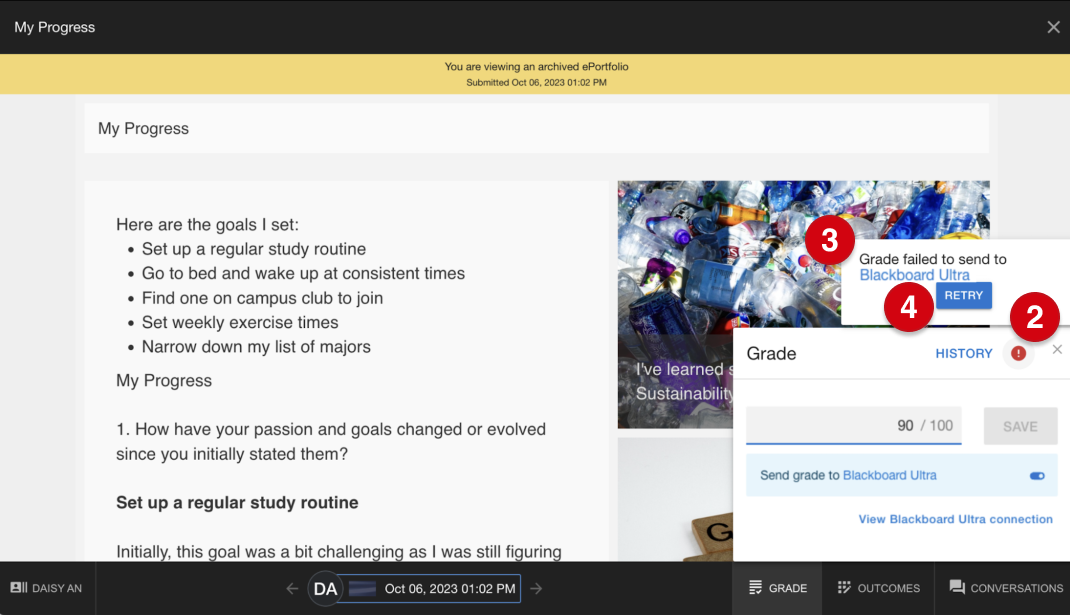Click the grade score input field

854,426
